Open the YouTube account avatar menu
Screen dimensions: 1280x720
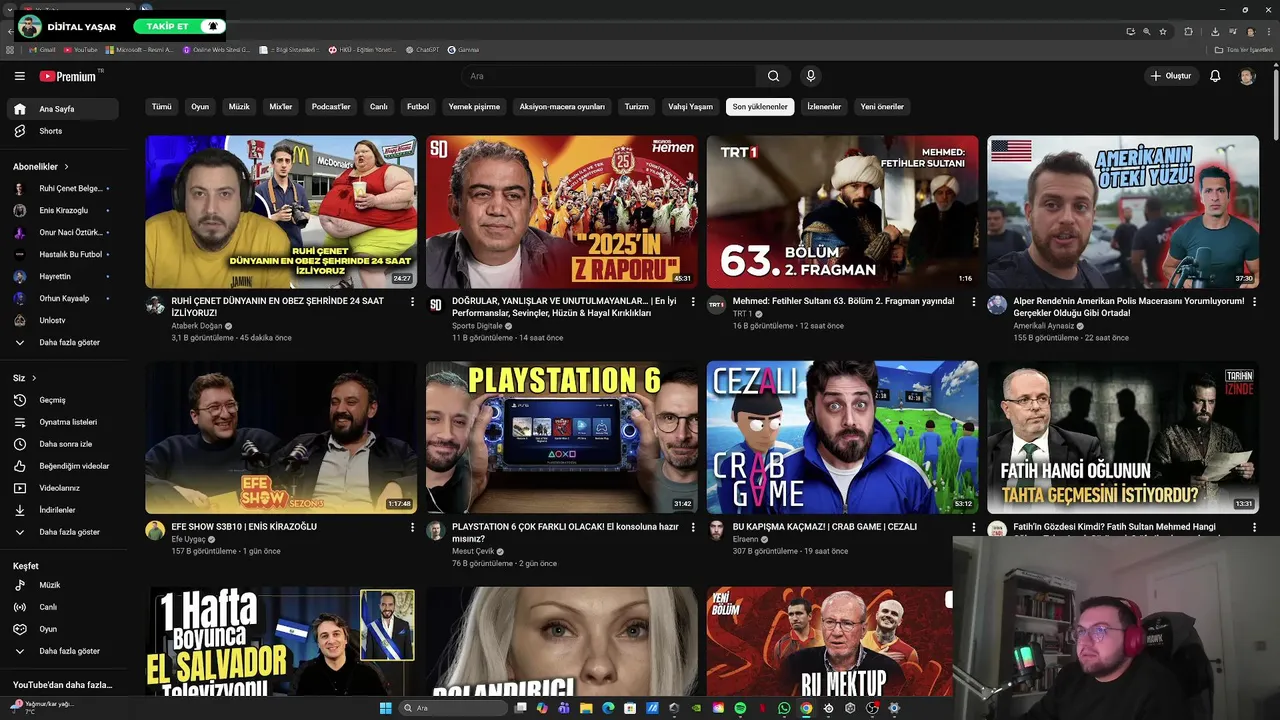(1246, 76)
